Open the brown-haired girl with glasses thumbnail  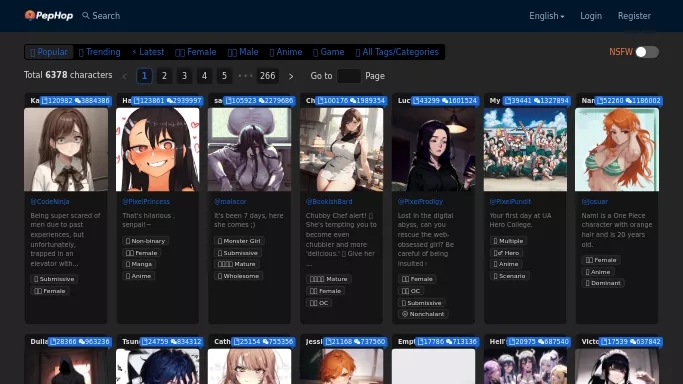tap(66, 149)
